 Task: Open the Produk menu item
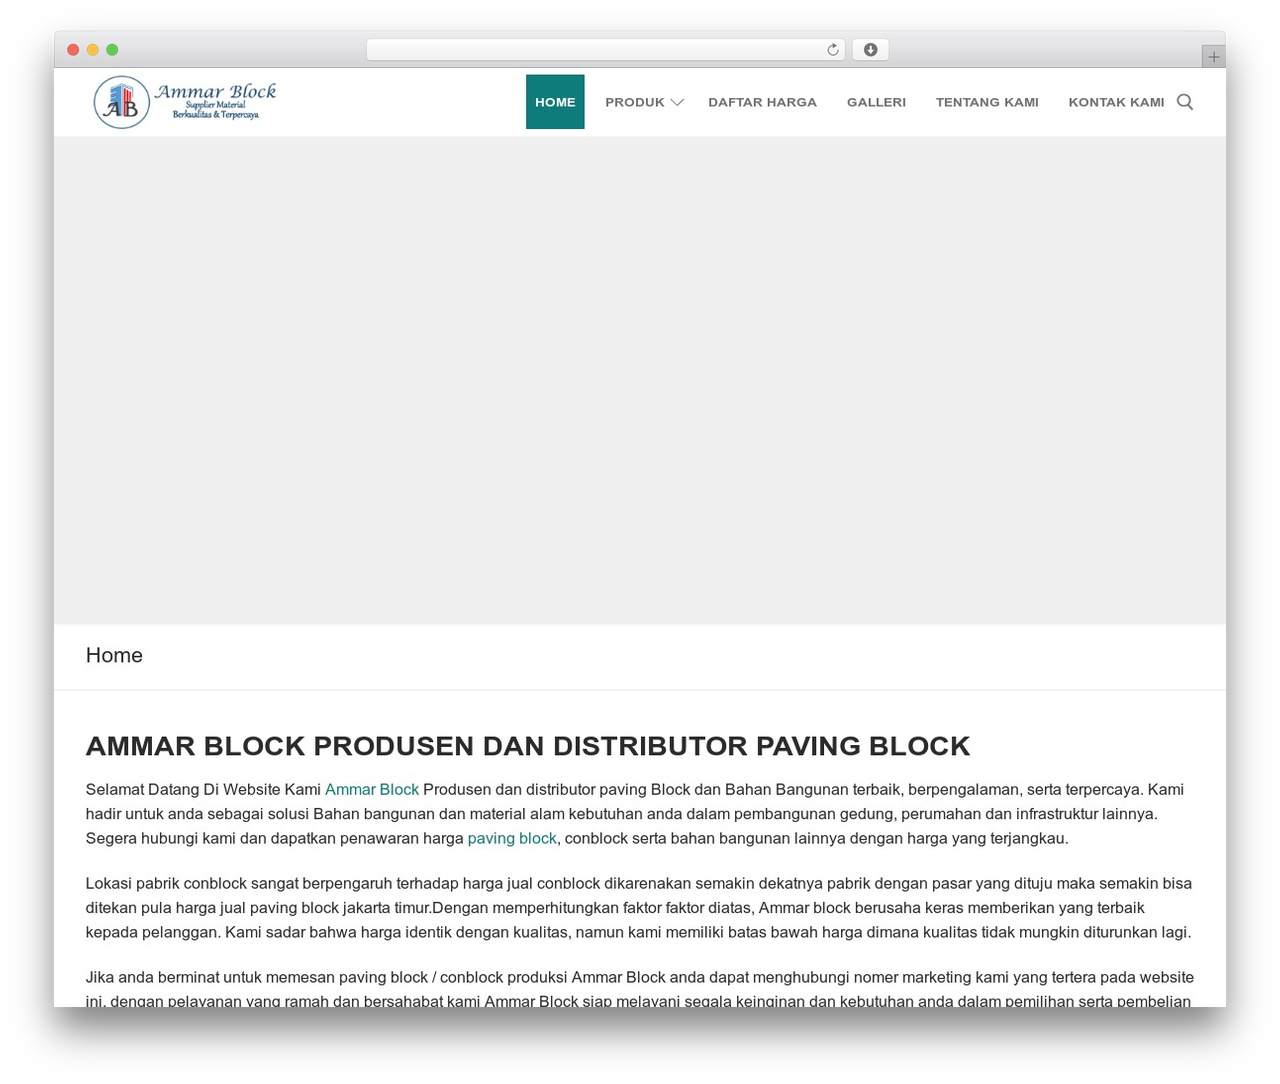click(635, 102)
